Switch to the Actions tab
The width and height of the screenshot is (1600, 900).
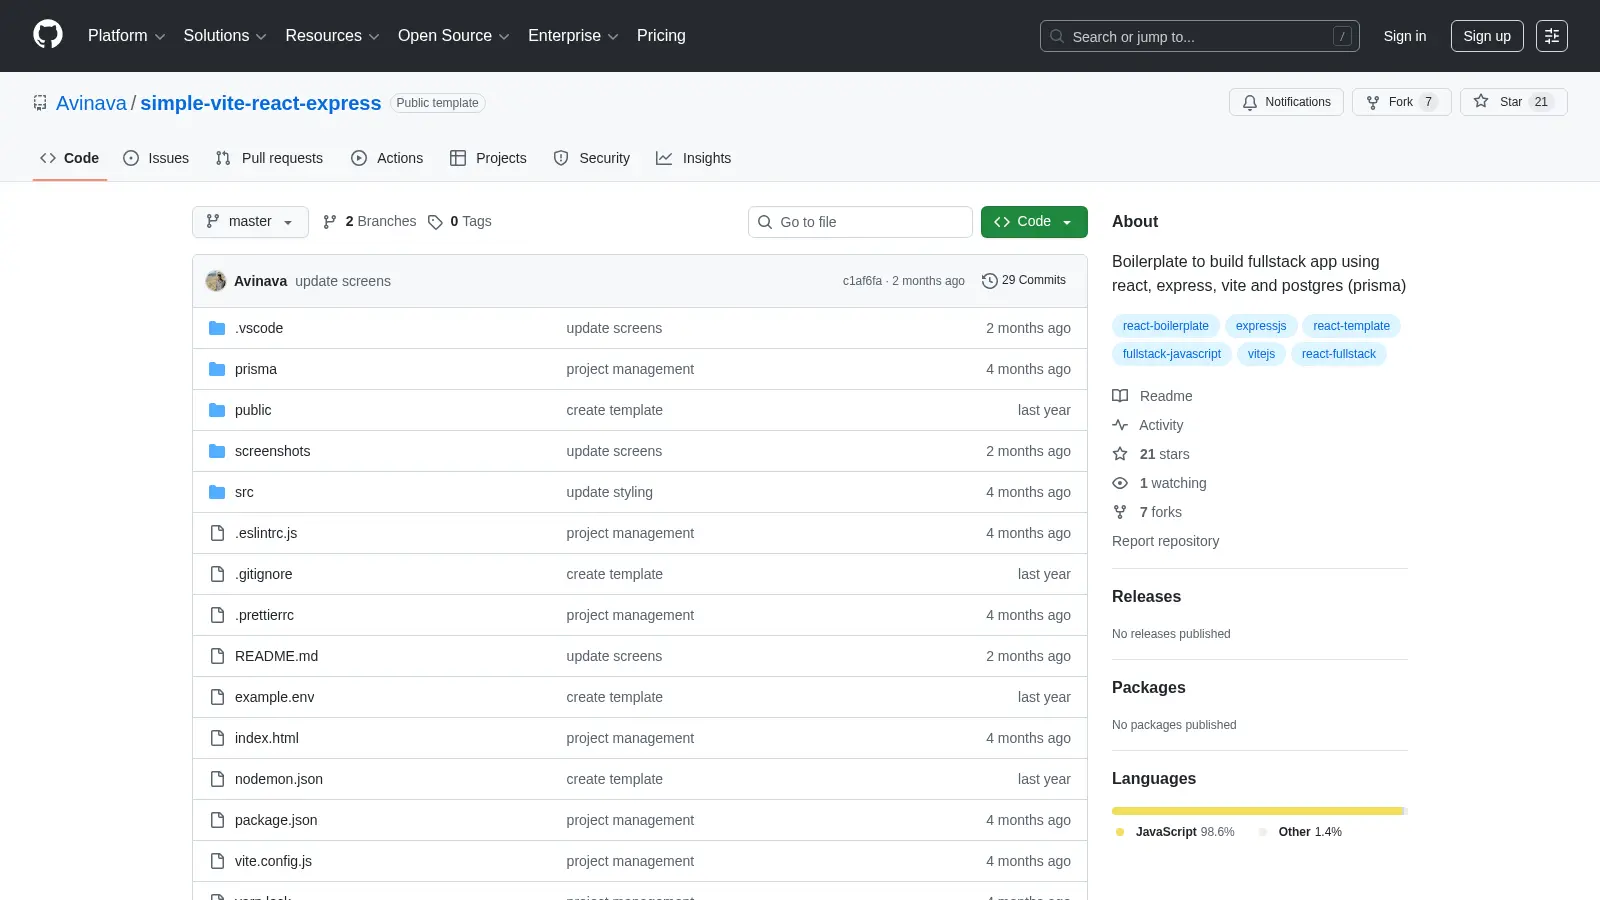click(x=387, y=158)
